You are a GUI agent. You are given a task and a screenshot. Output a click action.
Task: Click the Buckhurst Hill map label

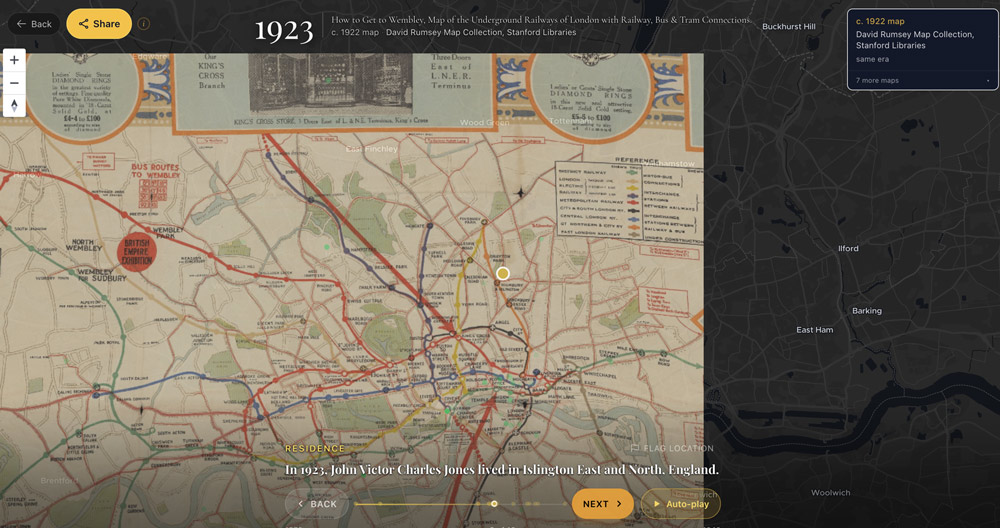click(x=789, y=27)
